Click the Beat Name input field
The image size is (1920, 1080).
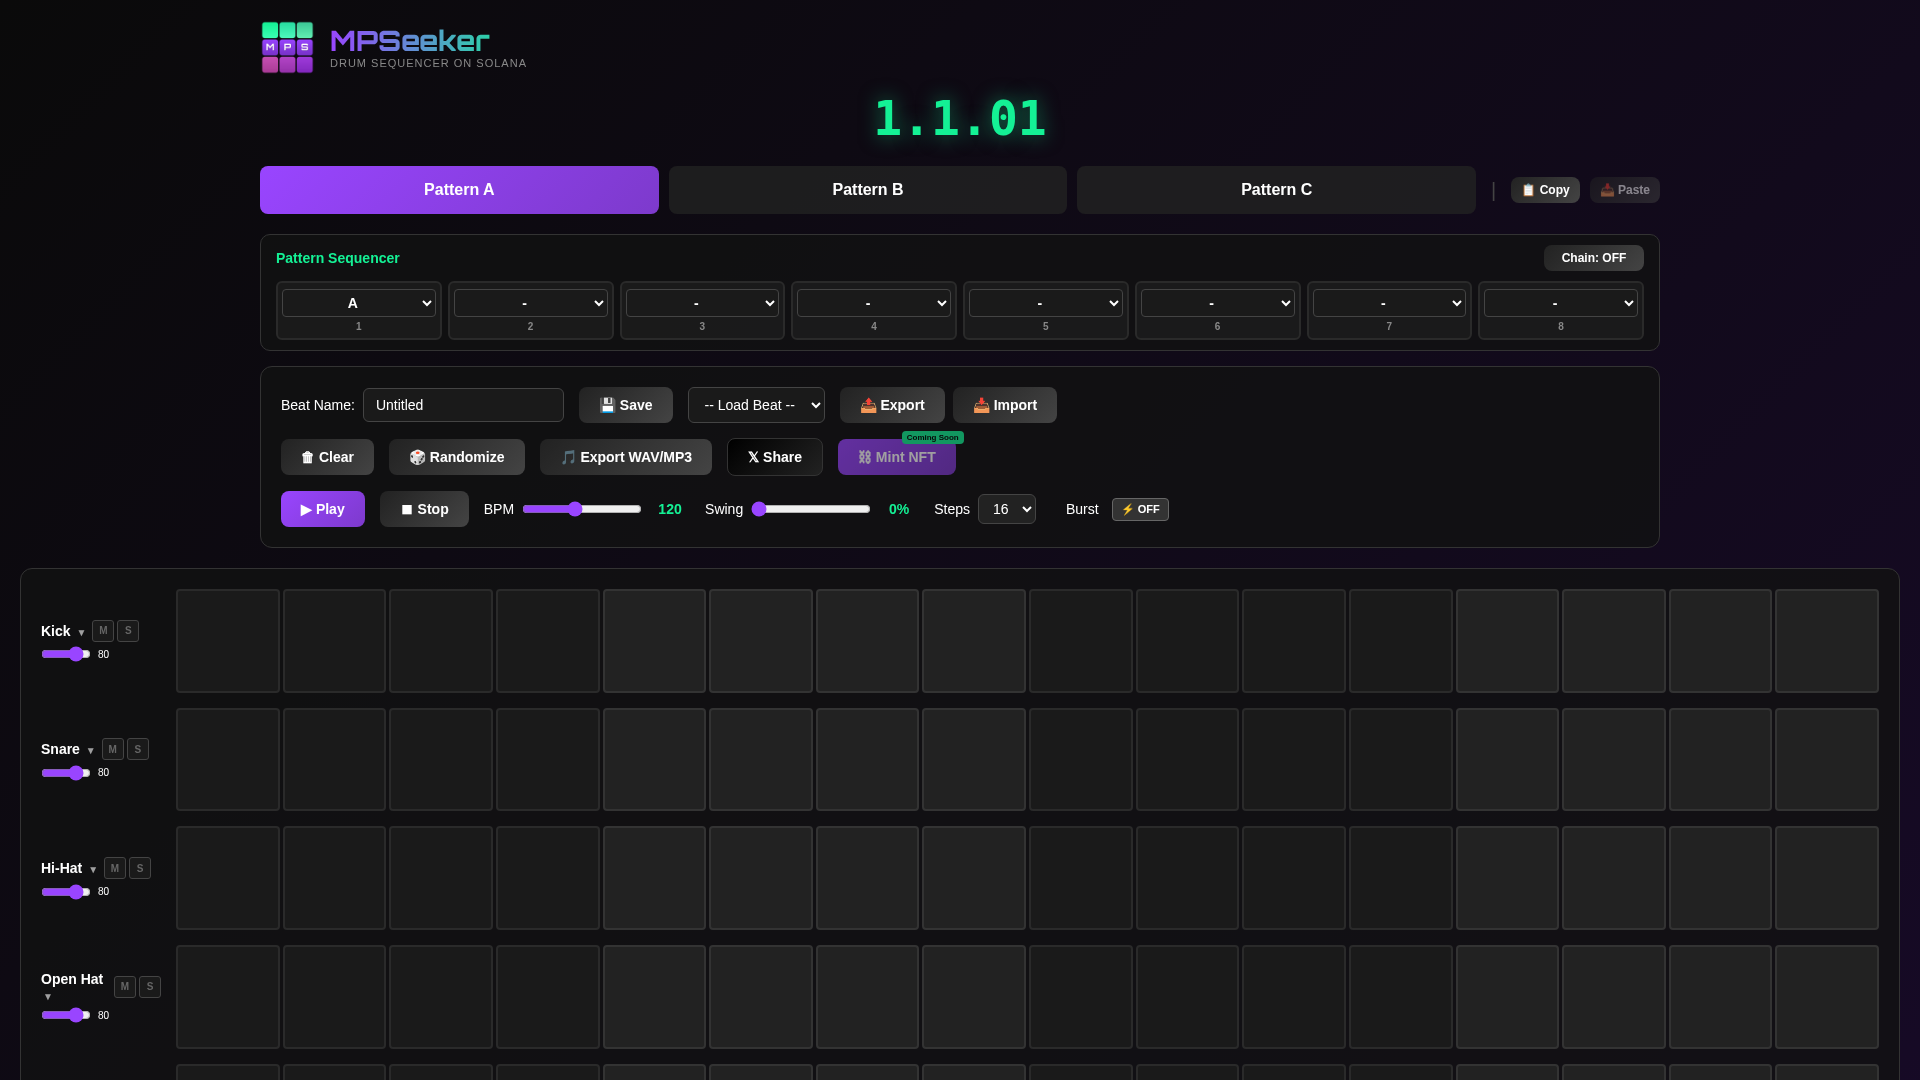[x=463, y=405]
